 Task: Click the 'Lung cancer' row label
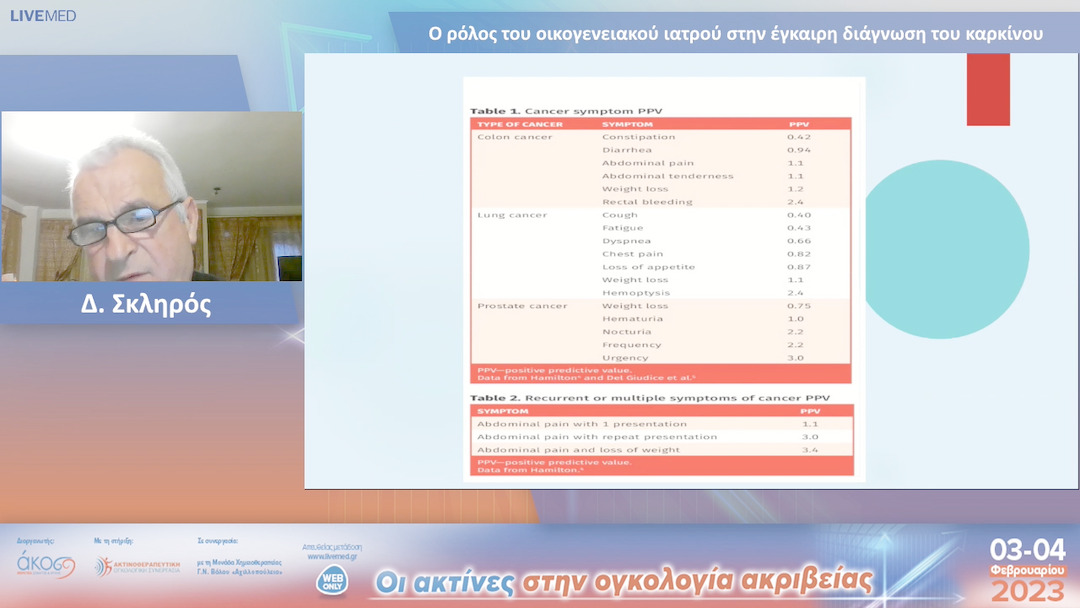click(x=512, y=215)
